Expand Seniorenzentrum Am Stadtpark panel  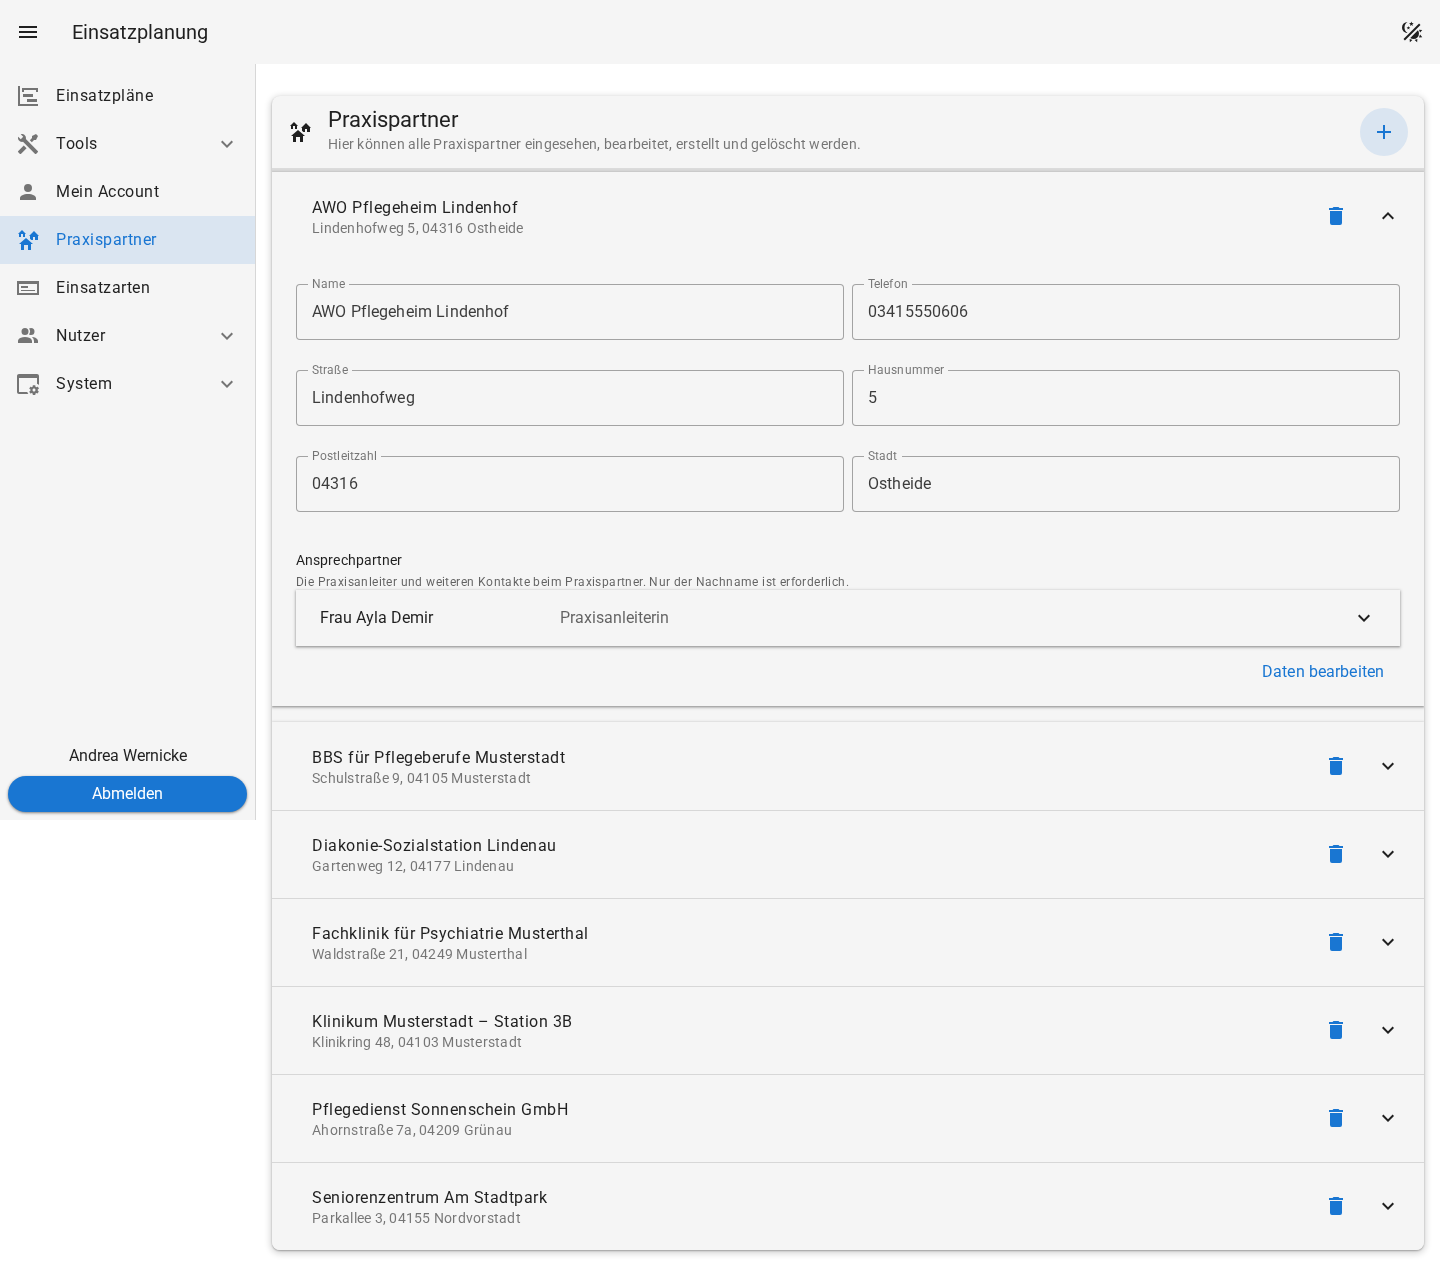[1388, 1206]
